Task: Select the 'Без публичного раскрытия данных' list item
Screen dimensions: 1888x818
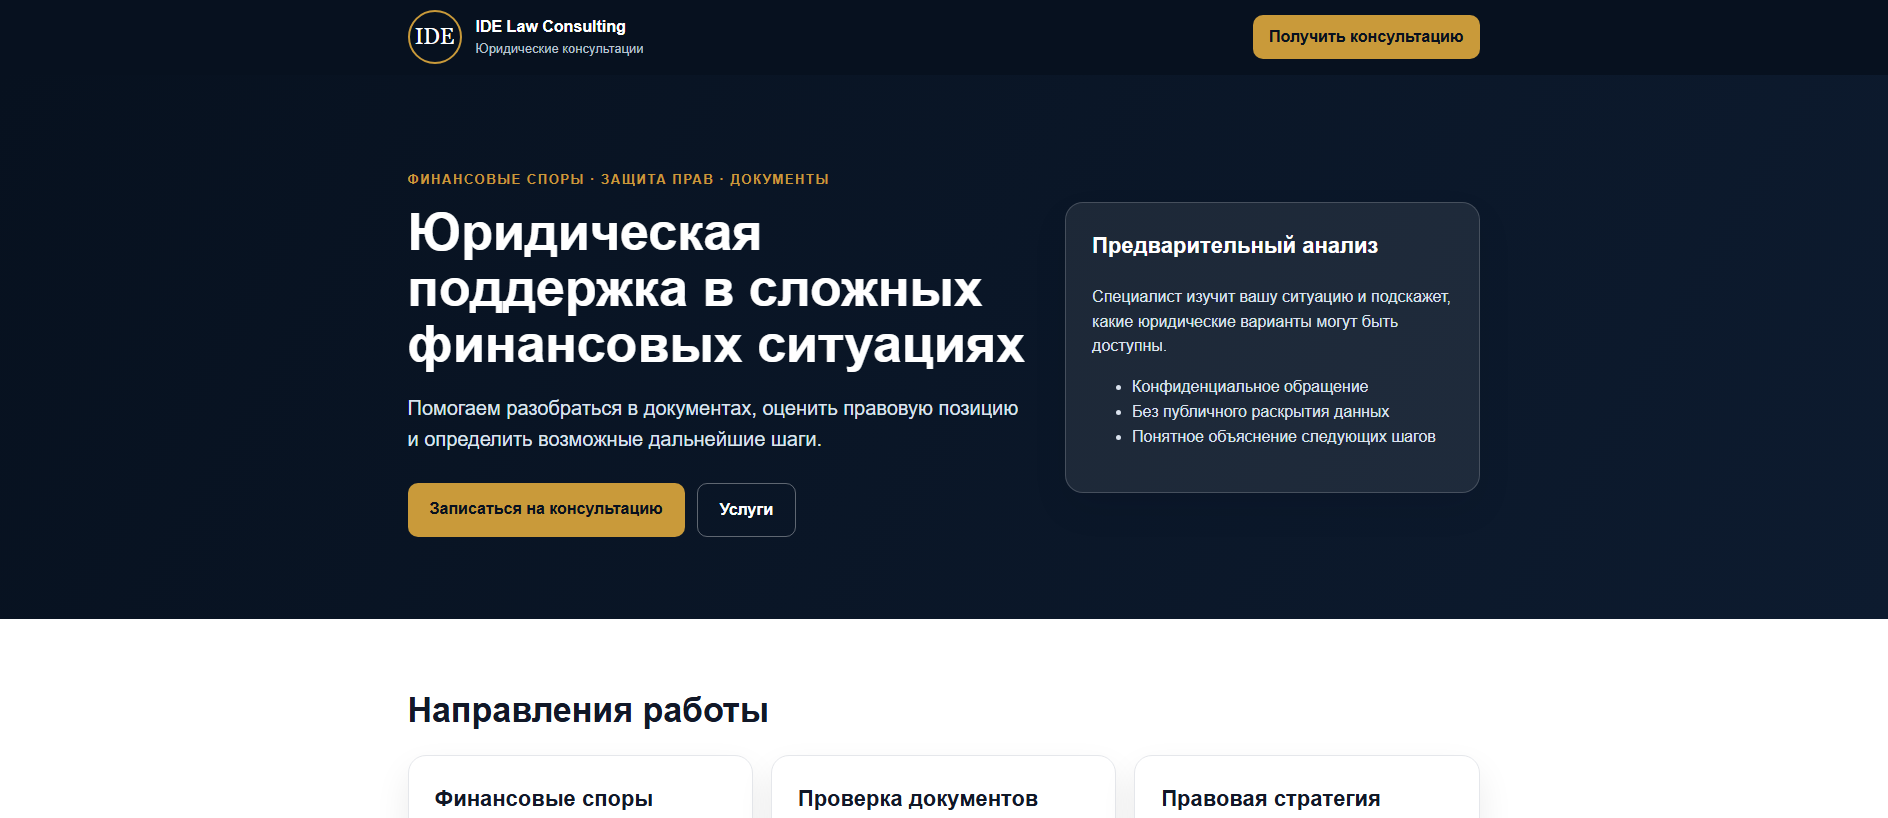Action: pyautogui.click(x=1260, y=412)
